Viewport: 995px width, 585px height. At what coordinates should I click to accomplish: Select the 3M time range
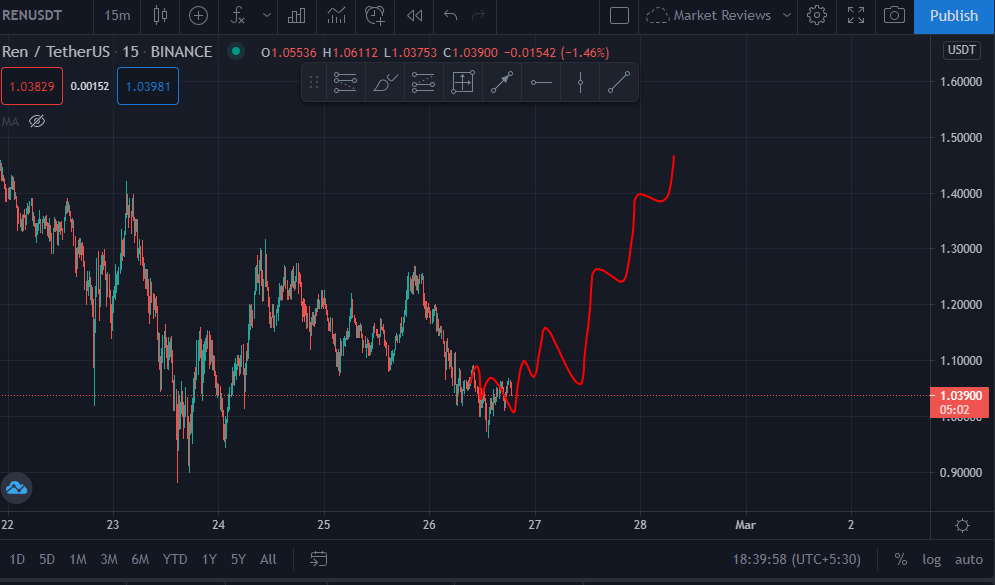109,559
